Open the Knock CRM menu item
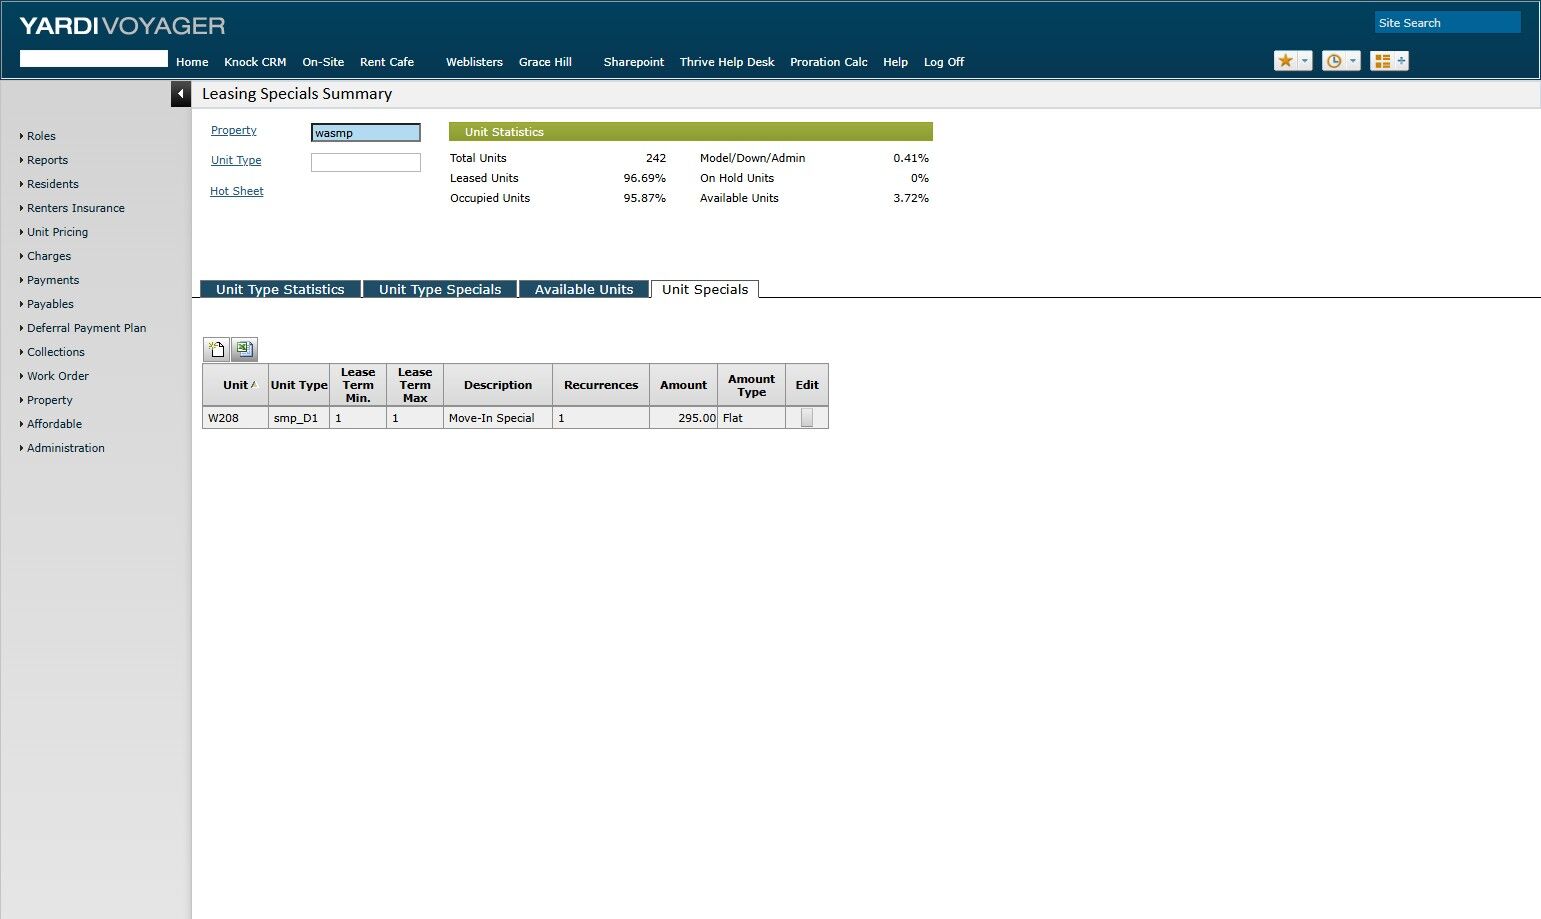Viewport: 1541px width, 919px height. point(255,61)
